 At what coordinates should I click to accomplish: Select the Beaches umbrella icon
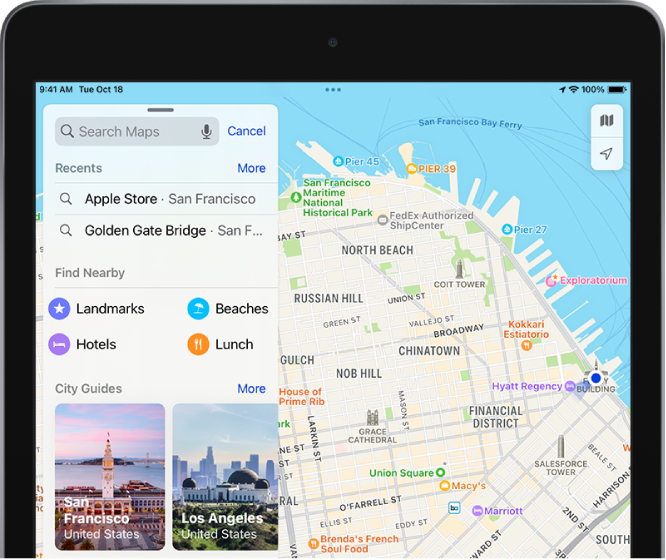coord(198,308)
